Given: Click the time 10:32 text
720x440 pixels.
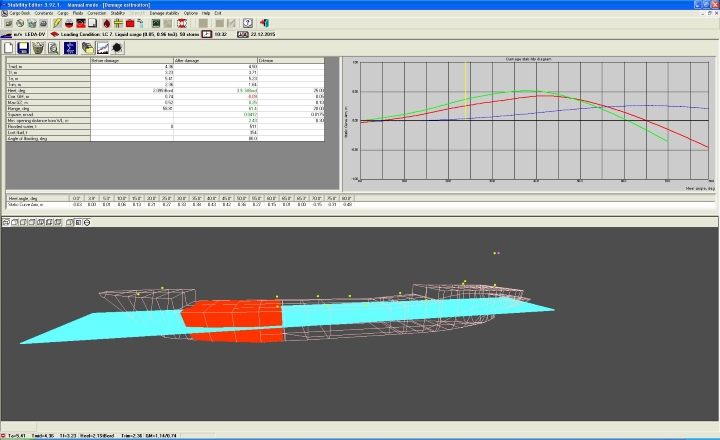Looking at the screenshot, I should tap(220, 34).
